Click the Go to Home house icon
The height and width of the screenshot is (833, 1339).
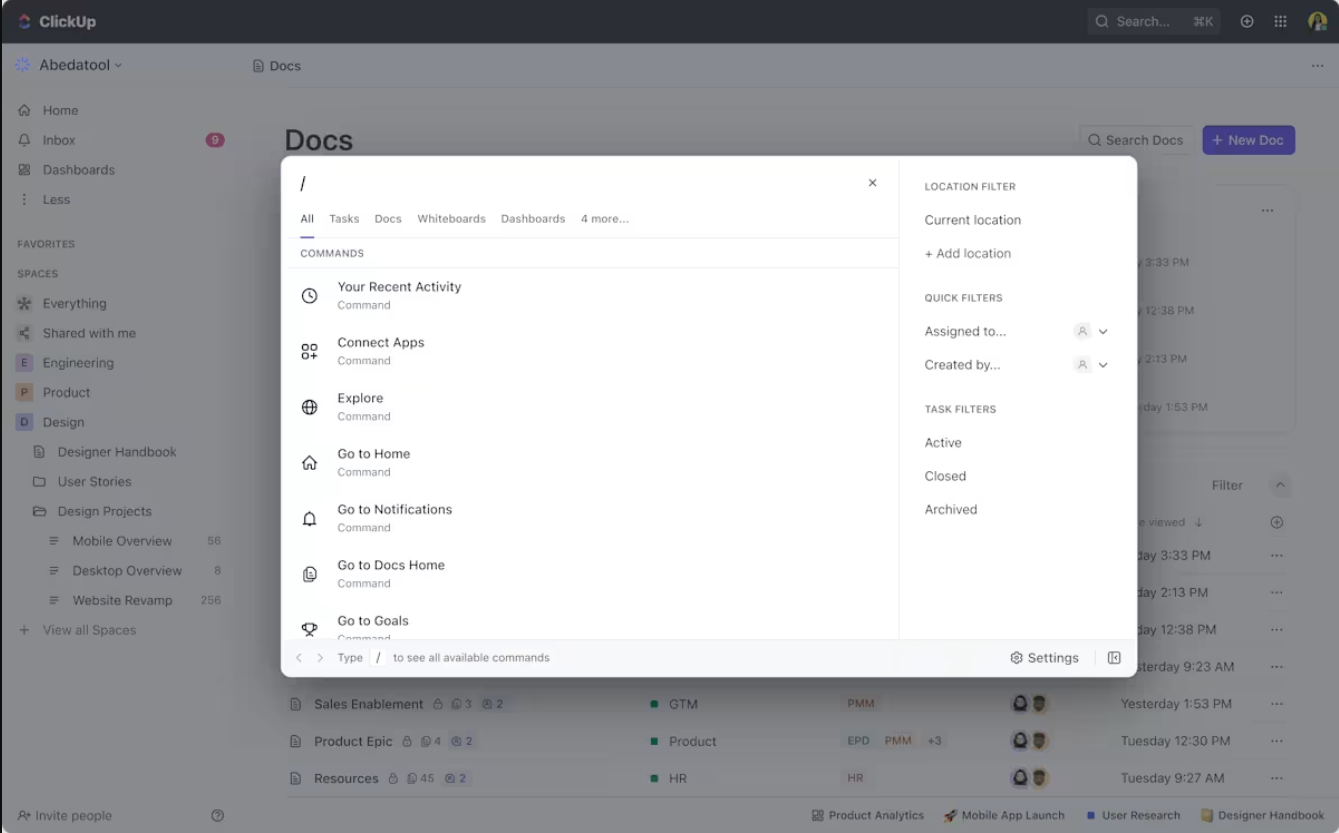click(310, 463)
